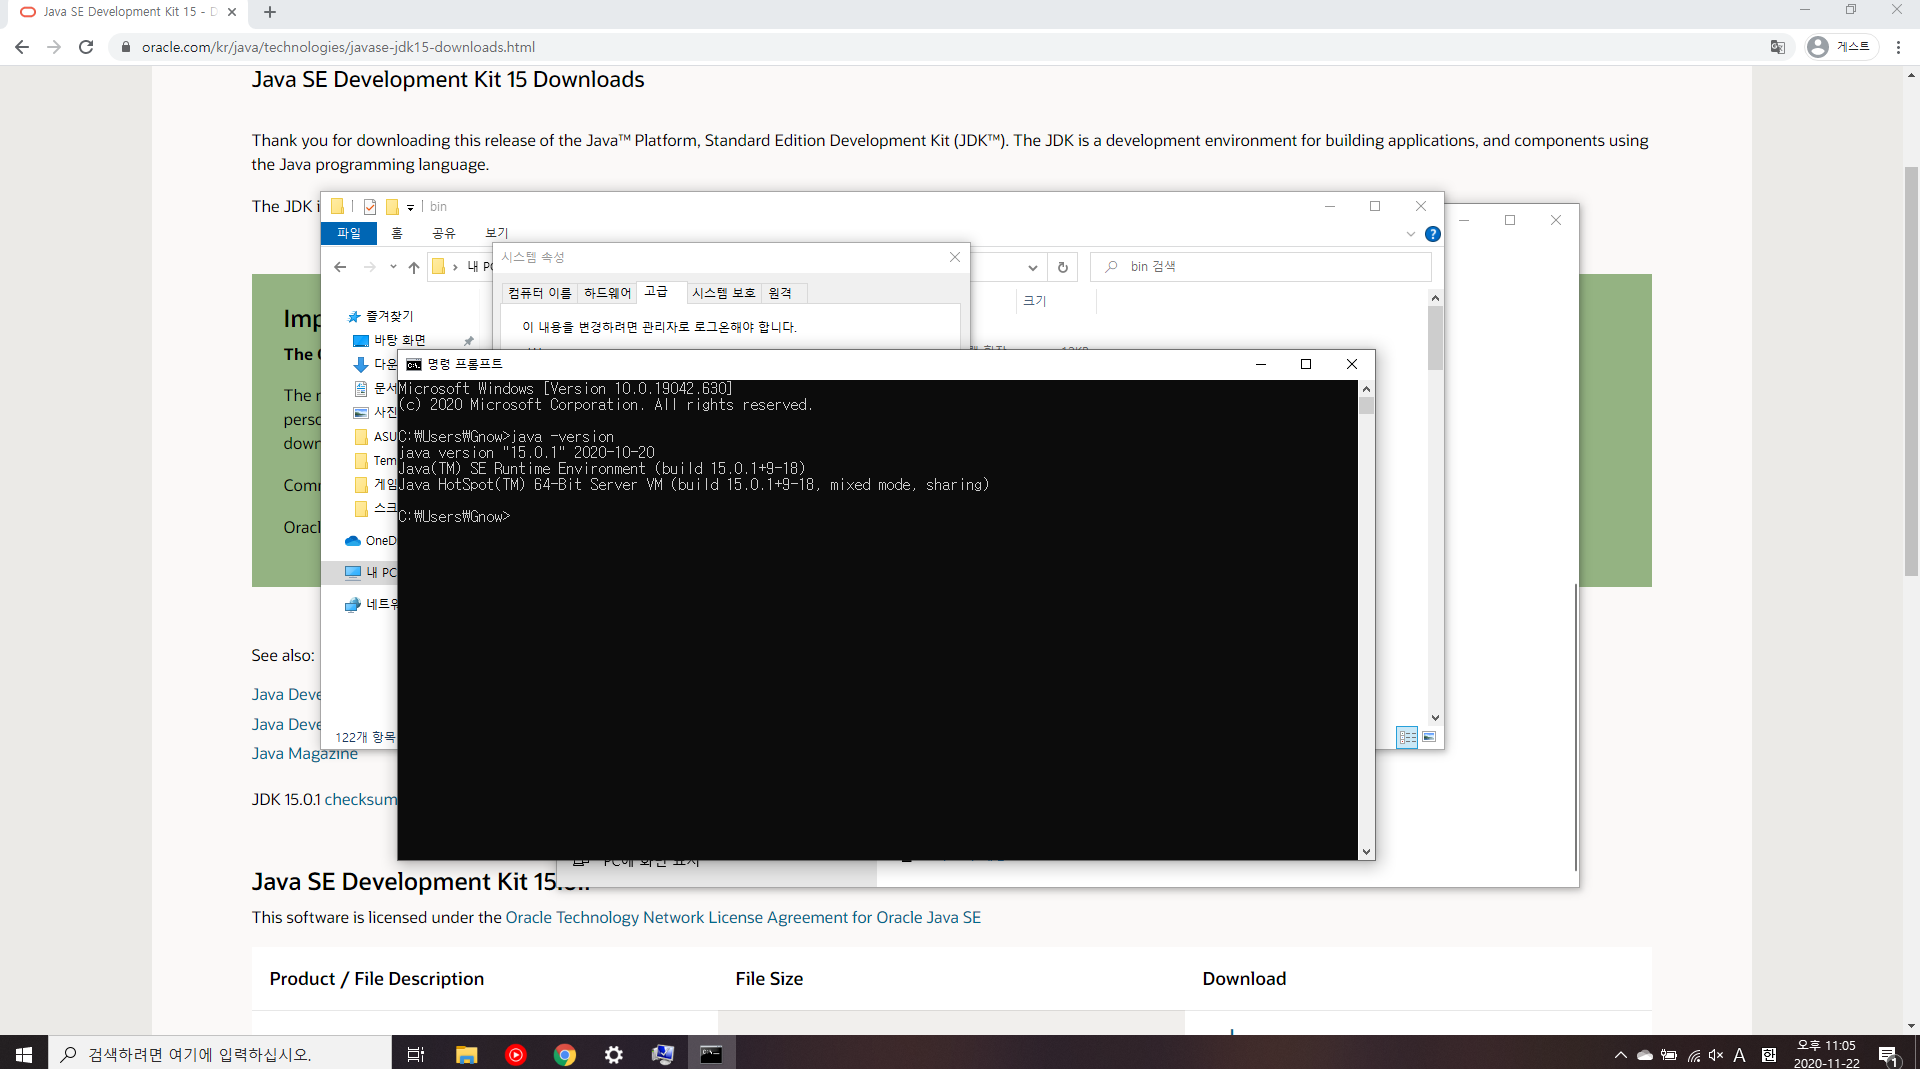Screen dimensions: 1920x1069
Task: Click the Chrome address bar URL
Action: 338,47
